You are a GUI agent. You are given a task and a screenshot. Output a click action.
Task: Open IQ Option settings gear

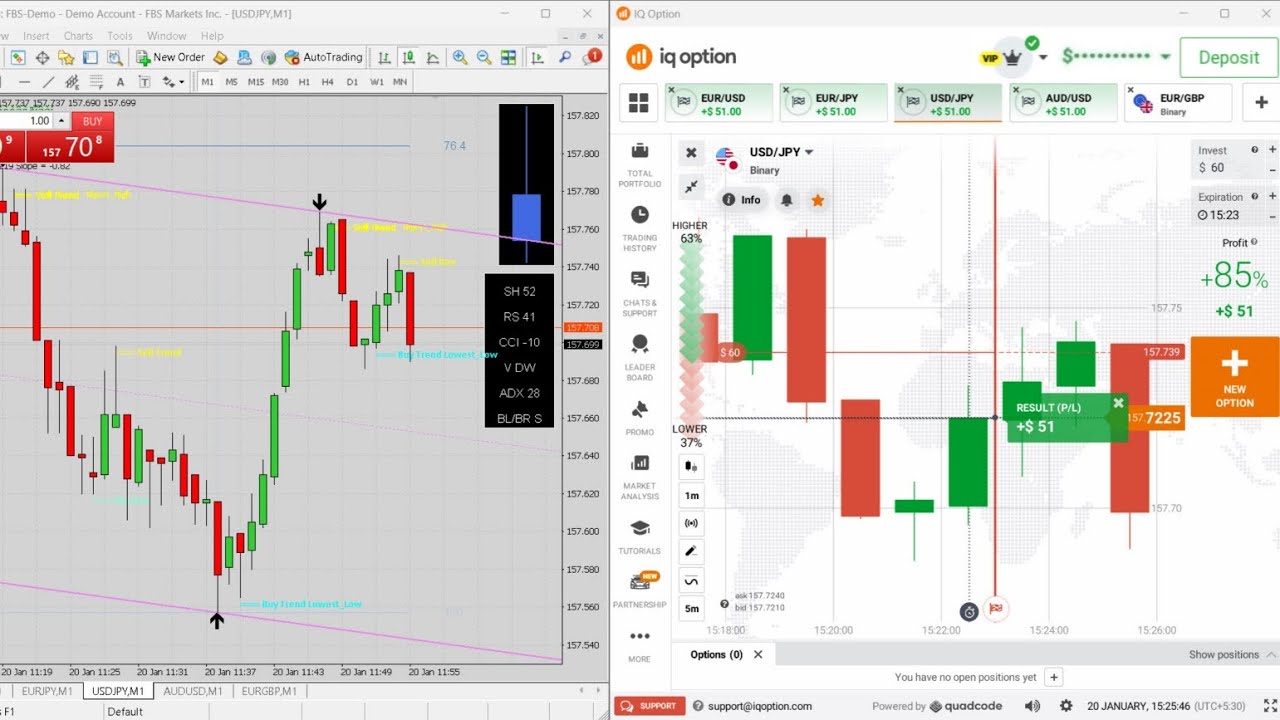[x=1066, y=705]
